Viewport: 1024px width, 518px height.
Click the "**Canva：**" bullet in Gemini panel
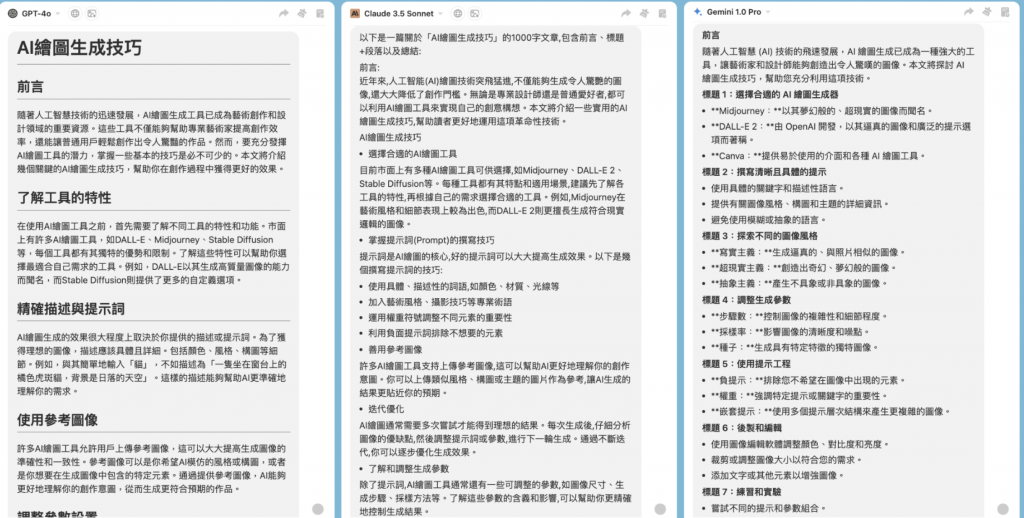click(817, 156)
